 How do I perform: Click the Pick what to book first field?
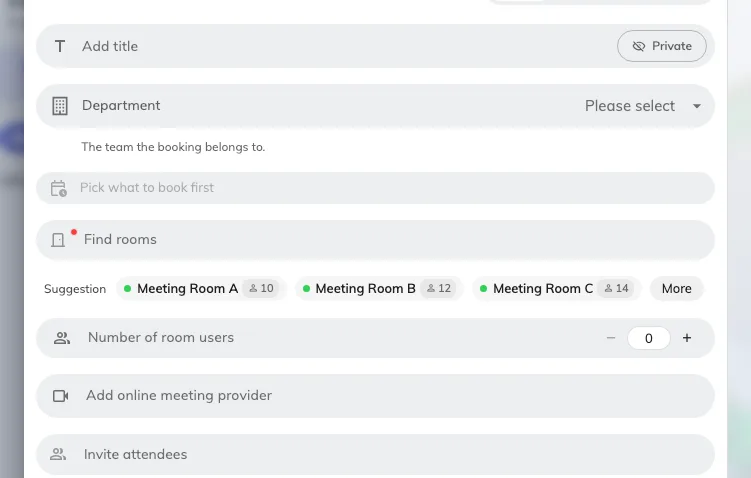(x=376, y=188)
